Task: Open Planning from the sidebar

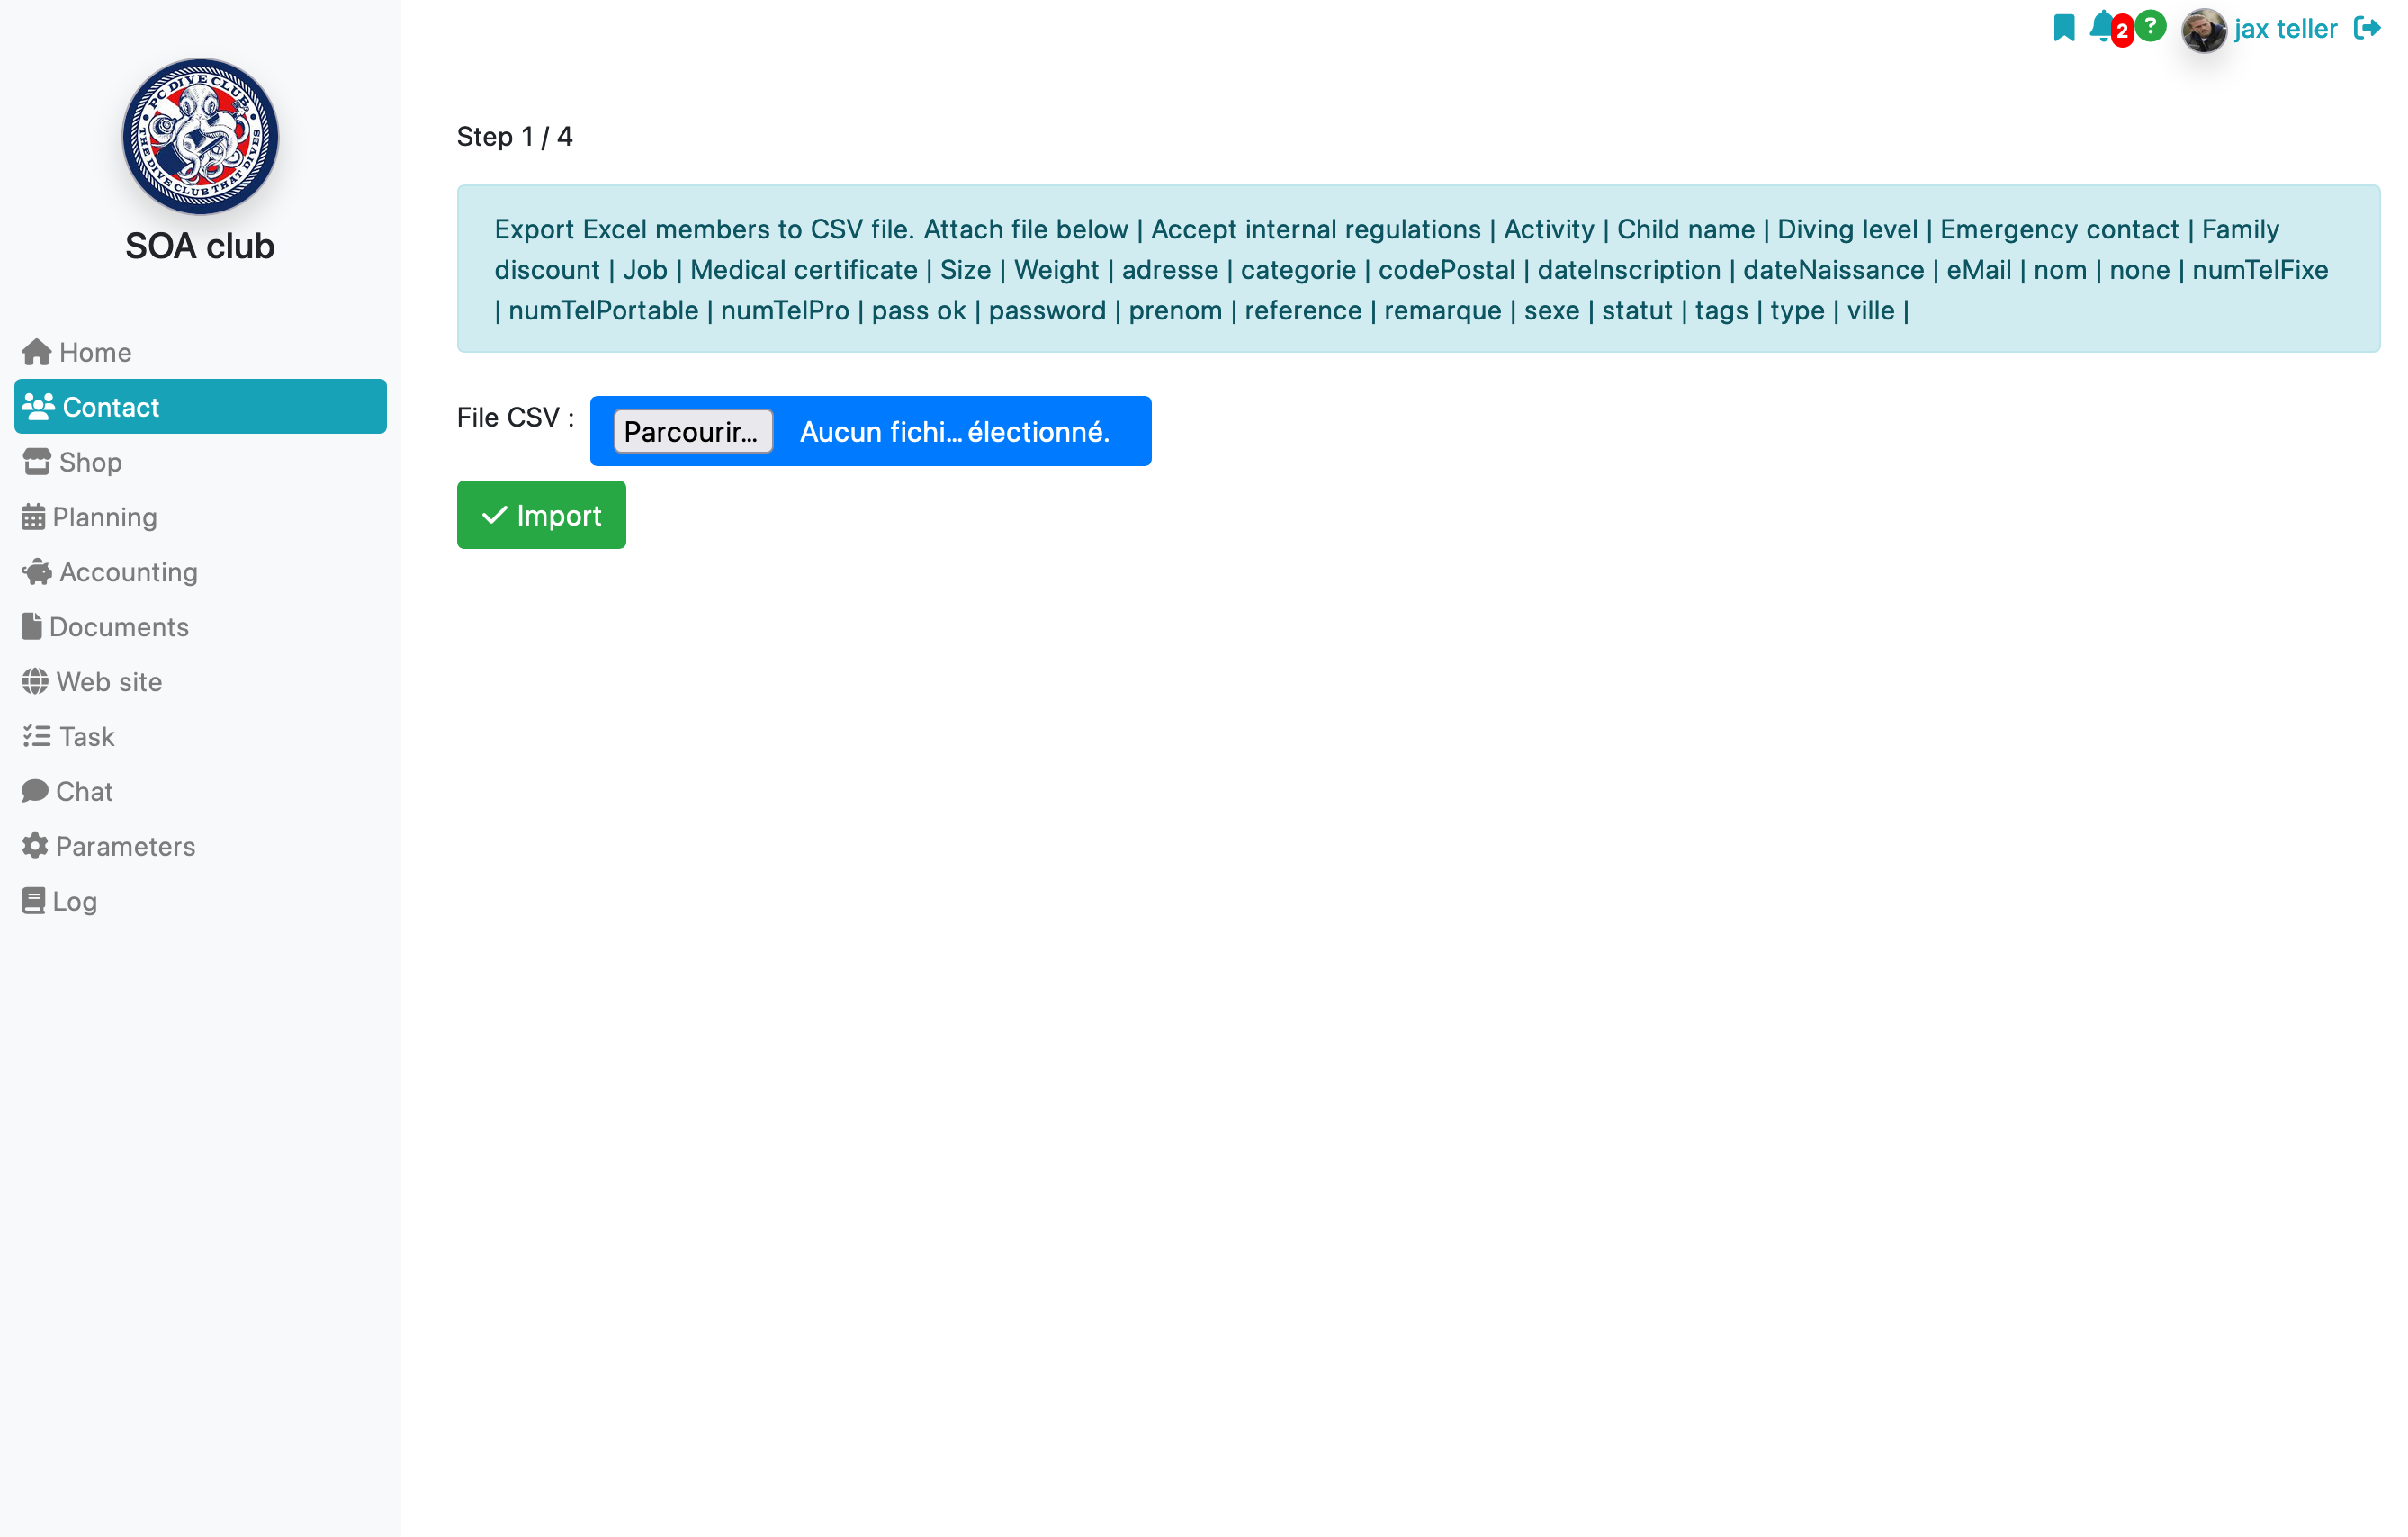Action: pyautogui.click(x=200, y=516)
